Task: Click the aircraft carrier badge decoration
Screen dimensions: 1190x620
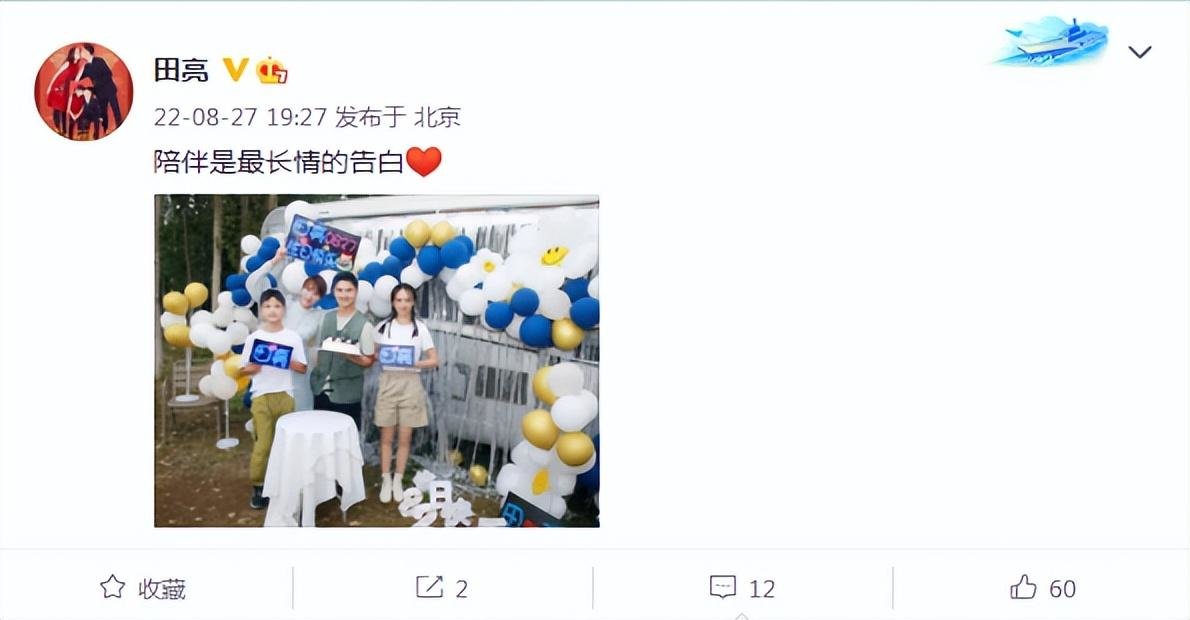Action: [1051, 41]
